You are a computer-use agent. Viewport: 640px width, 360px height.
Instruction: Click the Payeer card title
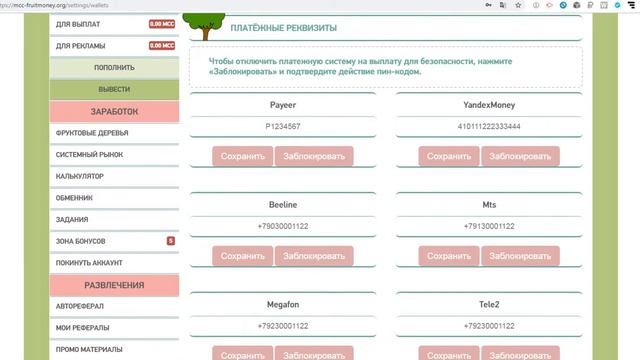point(283,105)
